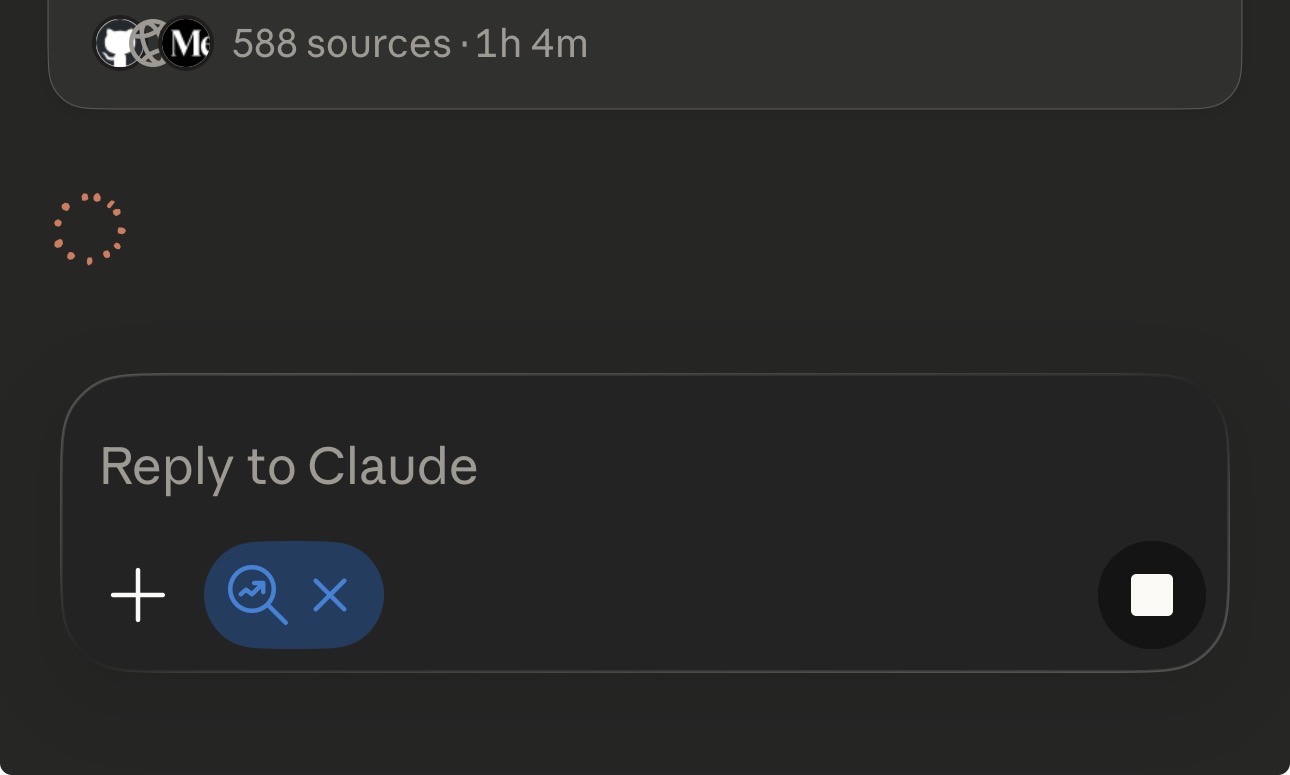Image resolution: width=1290 pixels, height=775 pixels.
Task: Click the stacked source icons group
Action: [x=153, y=44]
